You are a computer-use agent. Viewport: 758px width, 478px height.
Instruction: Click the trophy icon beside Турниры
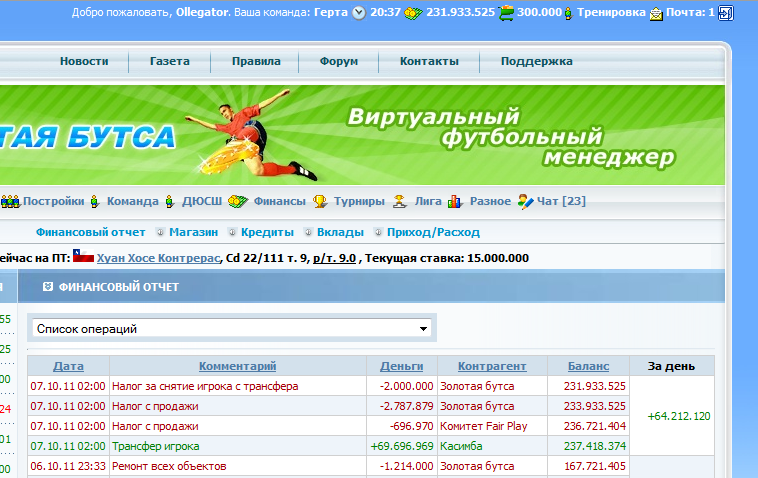click(x=320, y=201)
